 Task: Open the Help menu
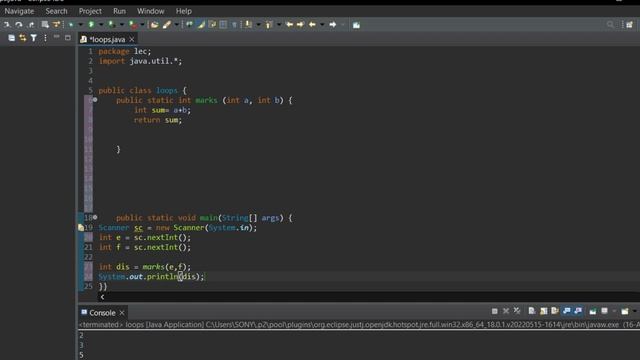[x=184, y=11]
